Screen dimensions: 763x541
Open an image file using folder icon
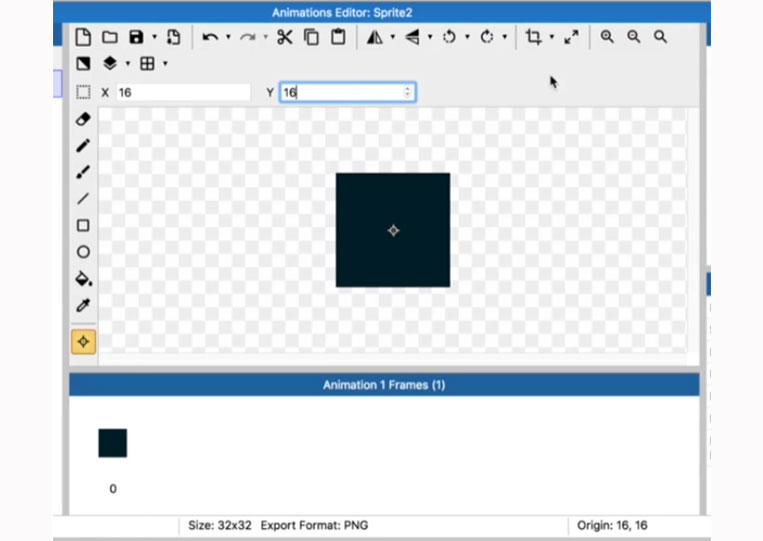[110, 37]
